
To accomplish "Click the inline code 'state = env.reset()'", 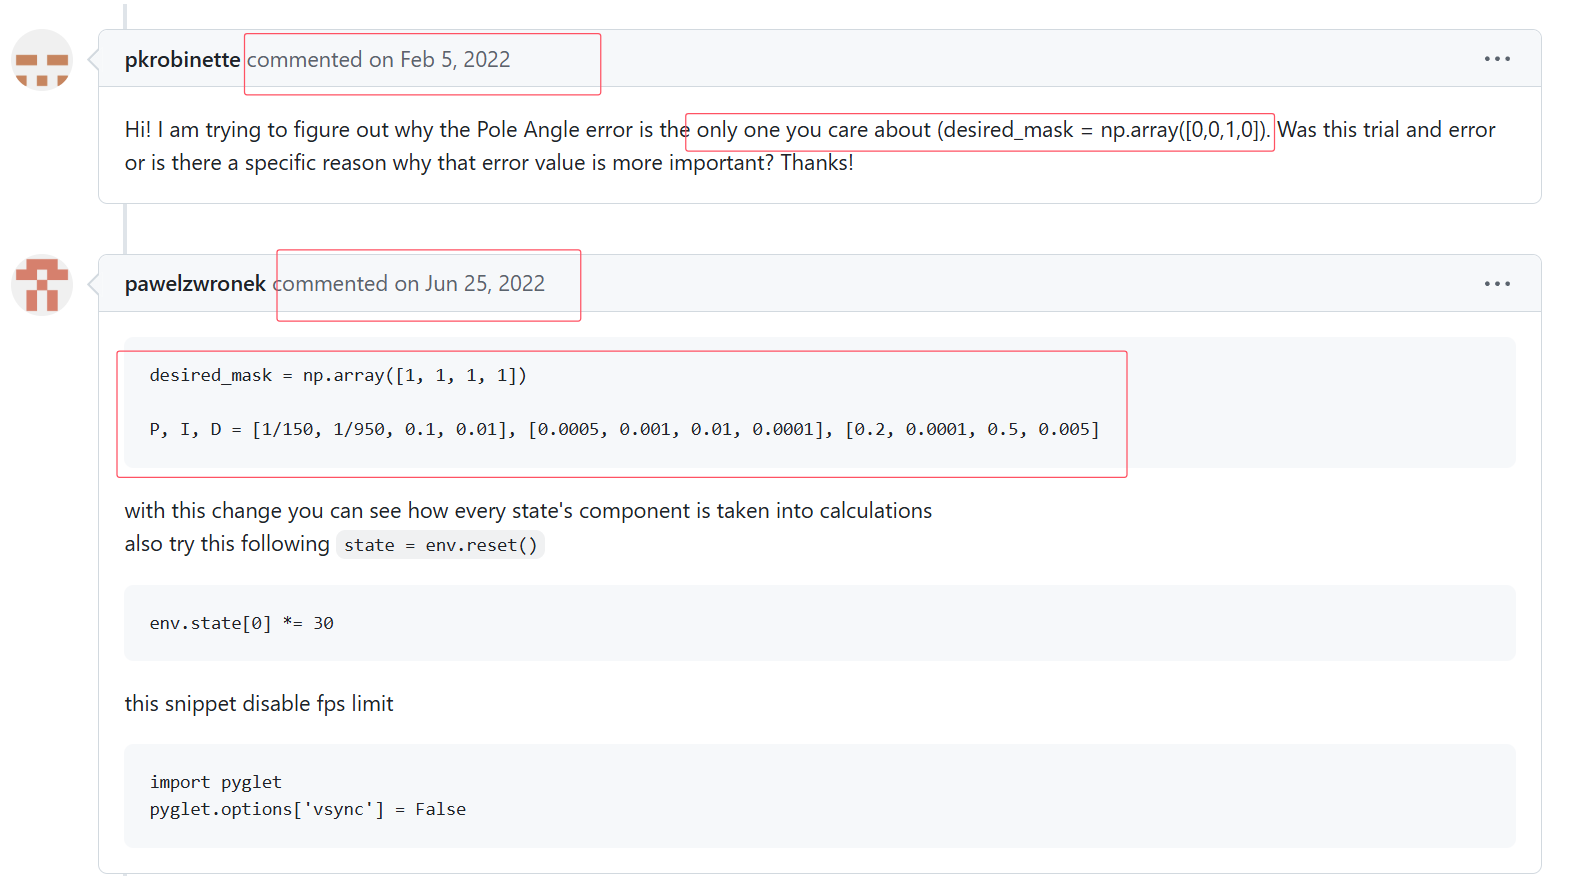I will pos(440,545).
